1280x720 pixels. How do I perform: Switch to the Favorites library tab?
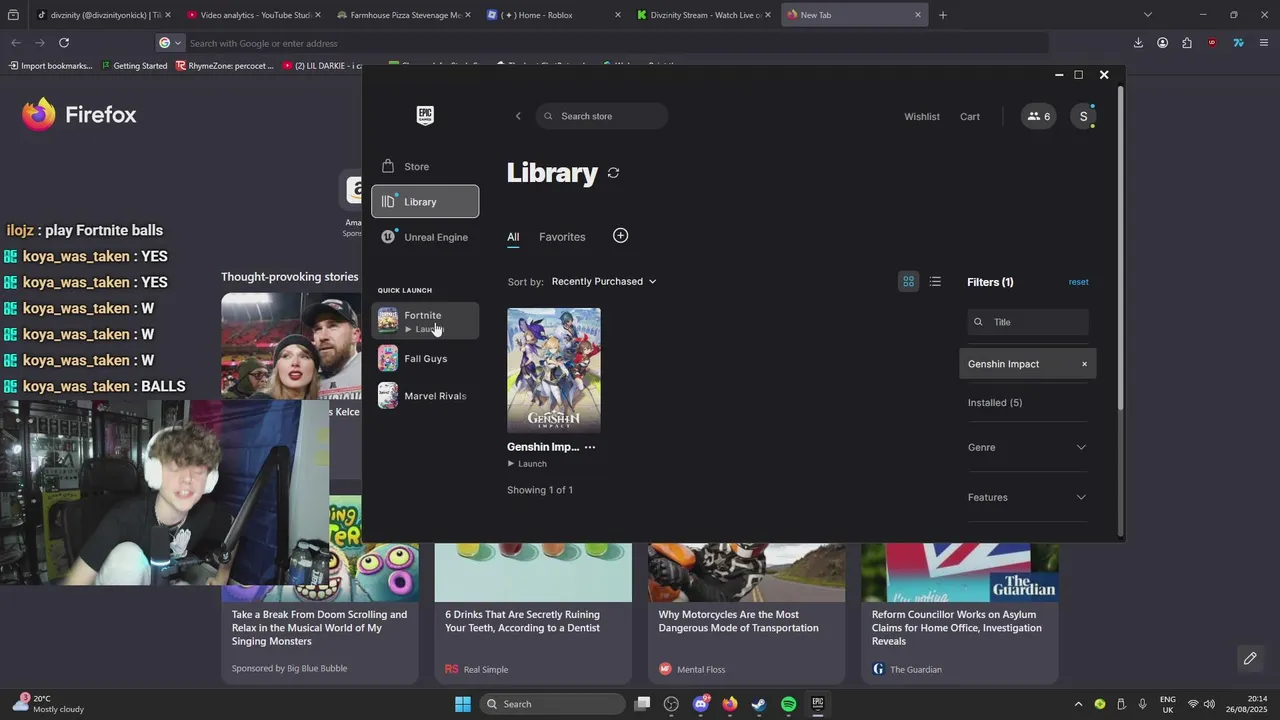click(x=562, y=237)
